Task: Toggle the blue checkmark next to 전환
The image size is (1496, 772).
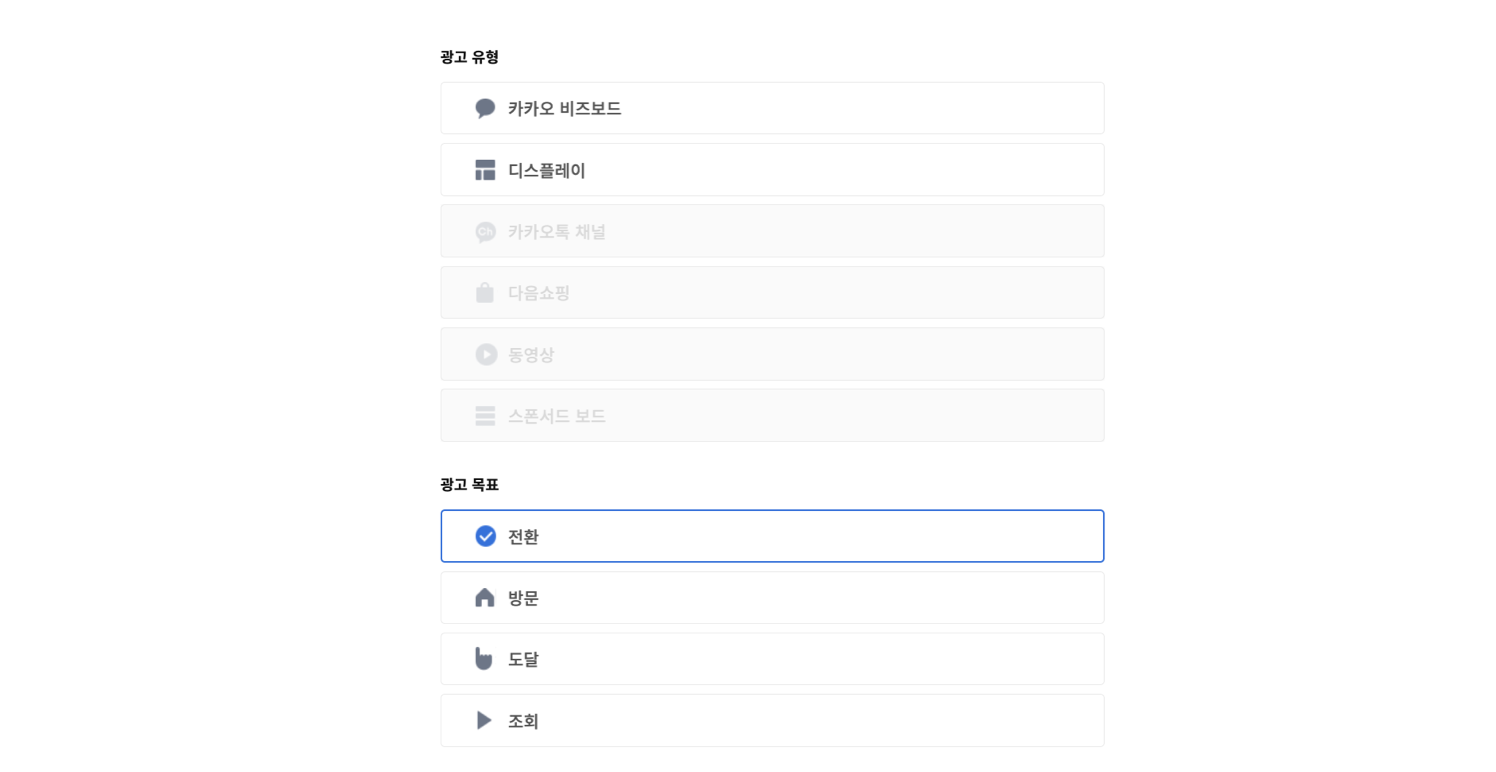Action: (485, 536)
